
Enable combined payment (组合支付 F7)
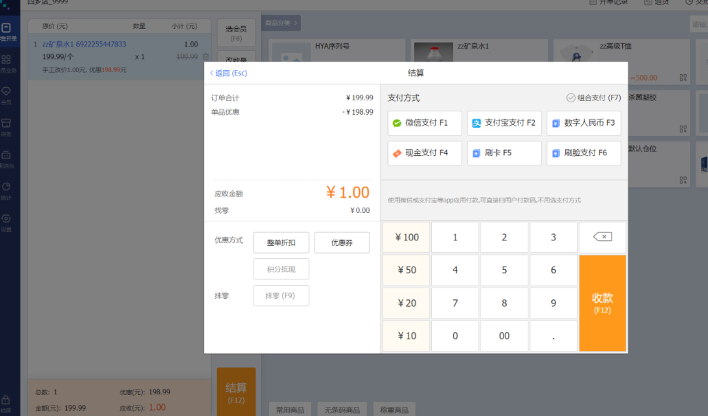pos(594,98)
